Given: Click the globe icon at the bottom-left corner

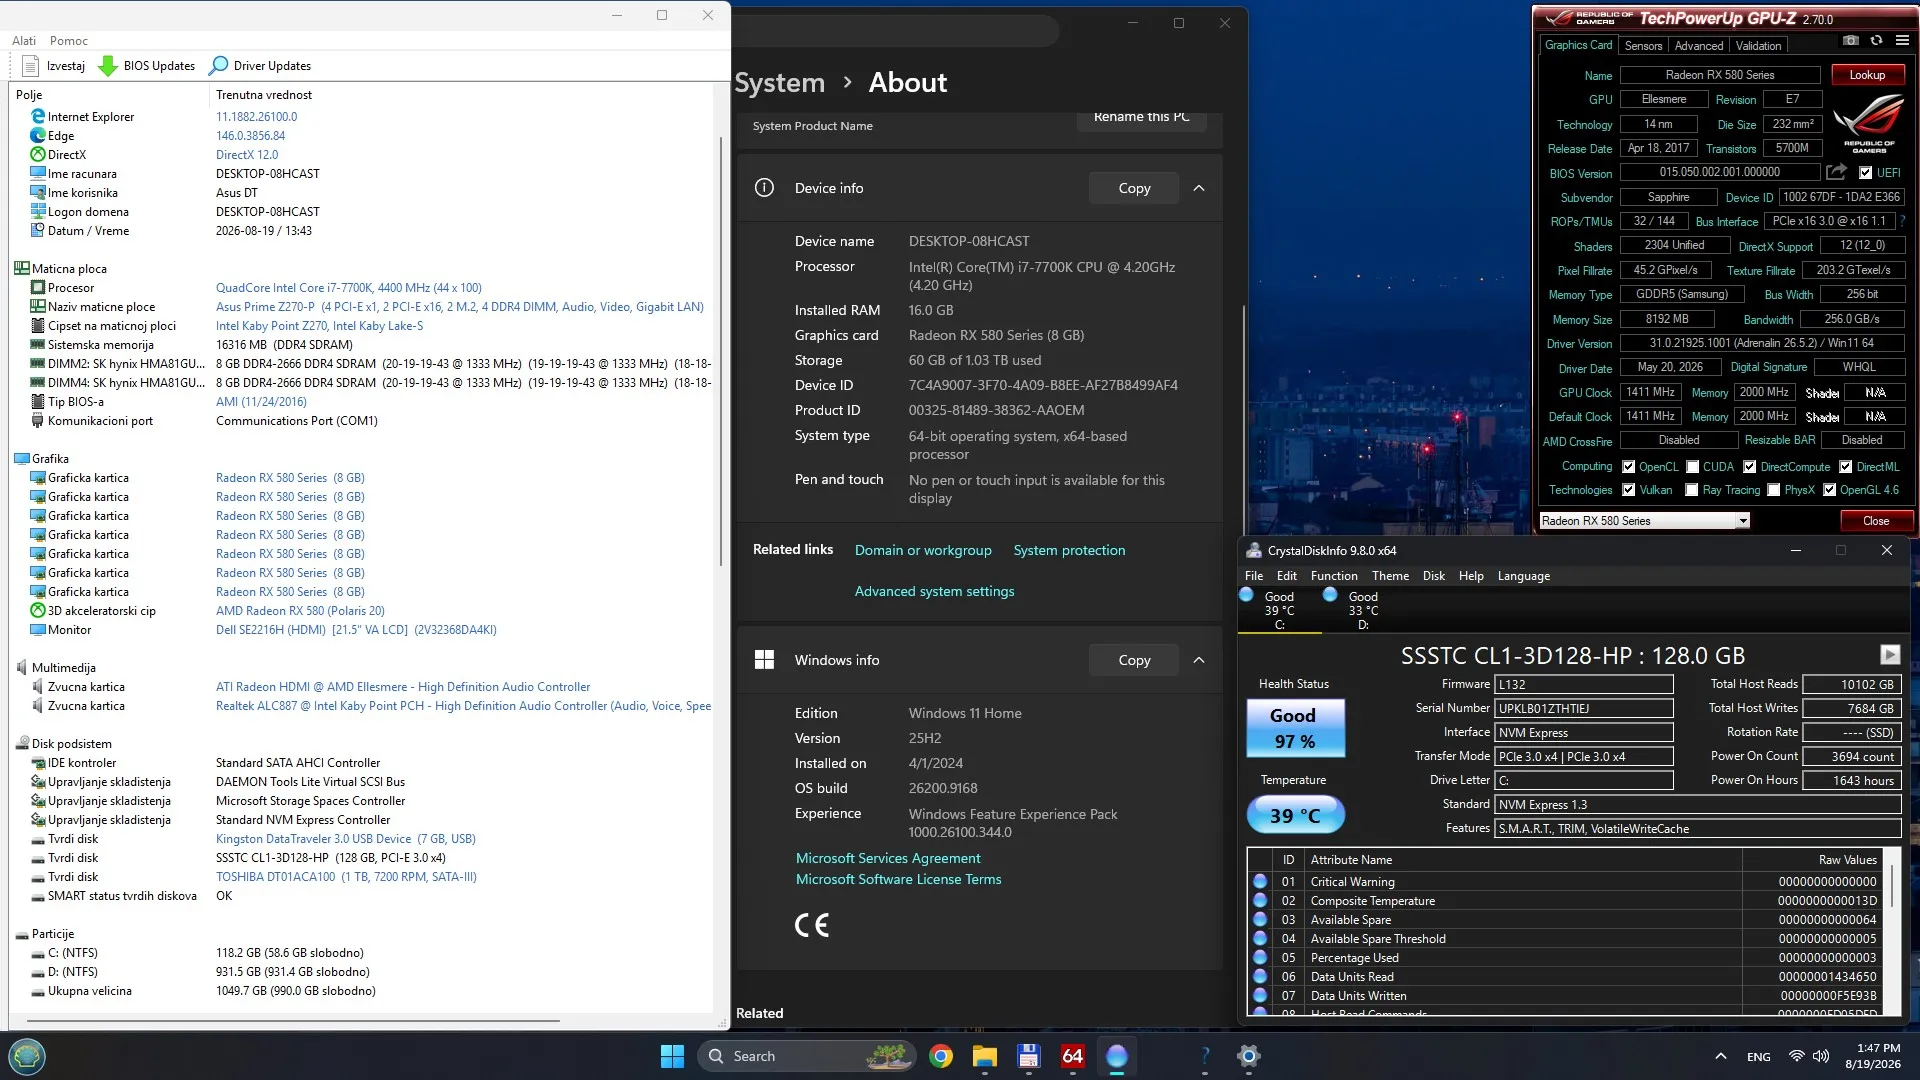Looking at the screenshot, I should pyautogui.click(x=27, y=1056).
